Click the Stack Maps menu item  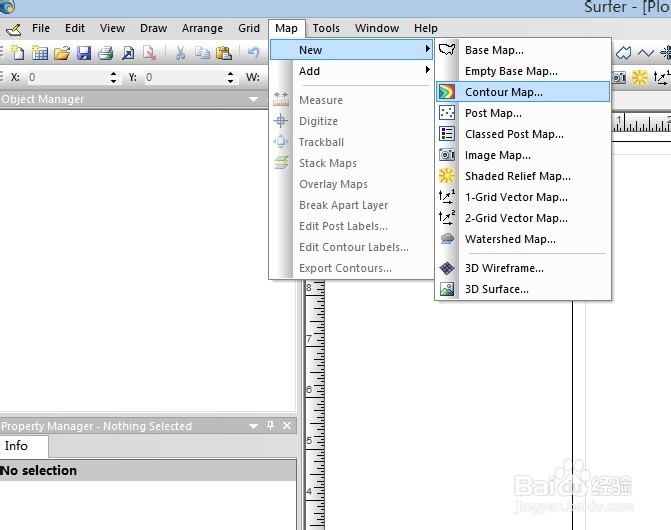(x=351, y=163)
